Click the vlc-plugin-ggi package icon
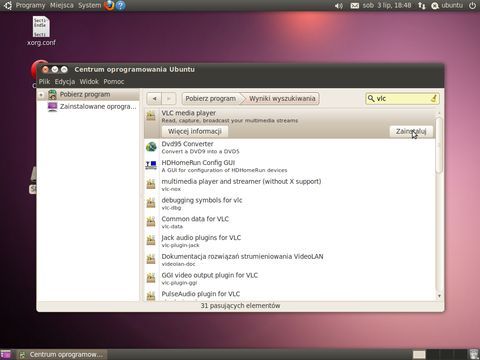The width and height of the screenshot is (480, 360). (151, 277)
